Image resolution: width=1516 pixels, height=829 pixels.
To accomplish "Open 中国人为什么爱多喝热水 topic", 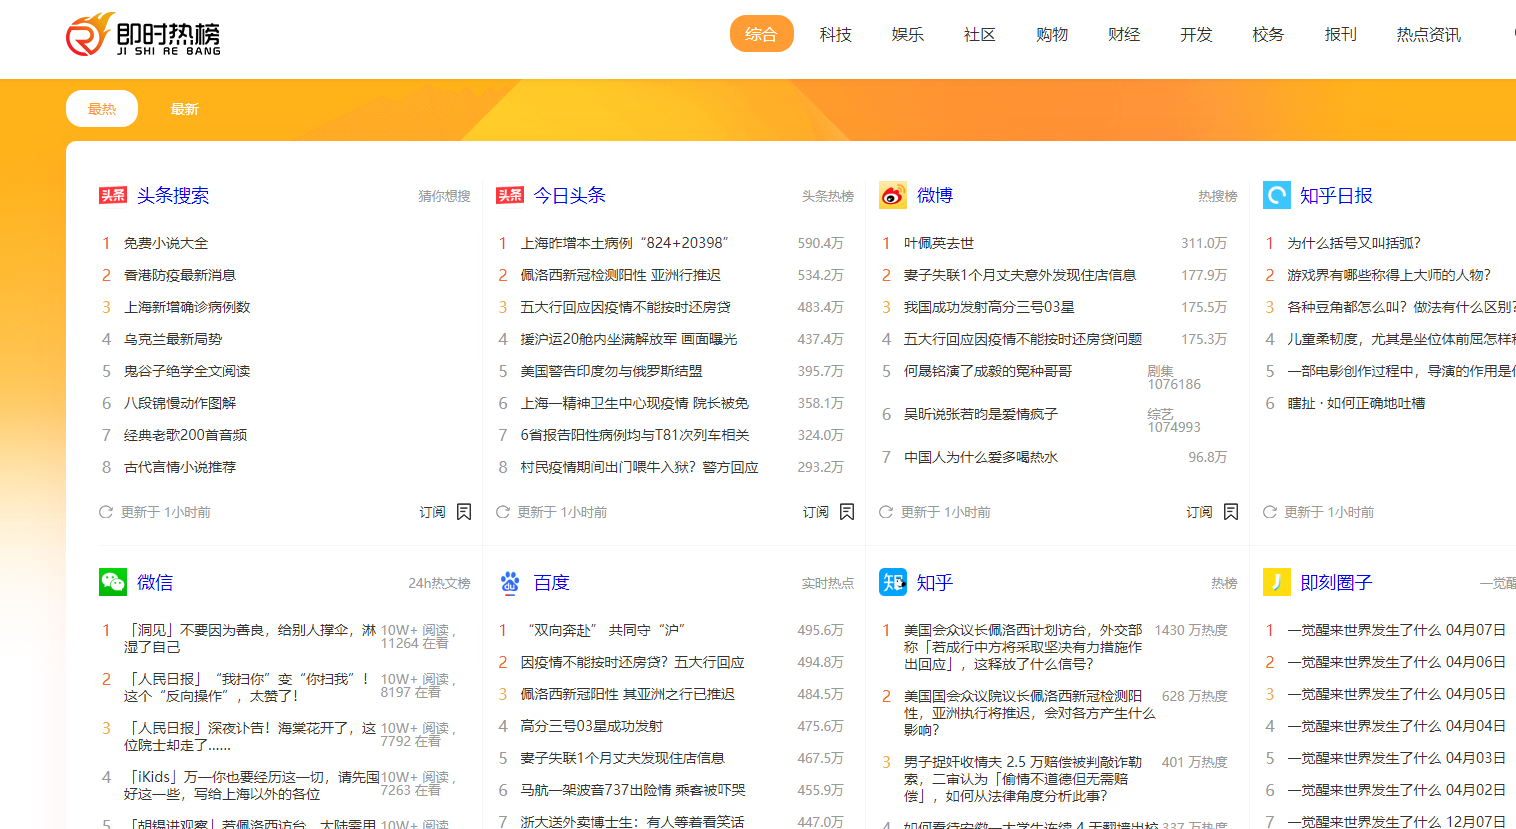I will tap(981, 457).
